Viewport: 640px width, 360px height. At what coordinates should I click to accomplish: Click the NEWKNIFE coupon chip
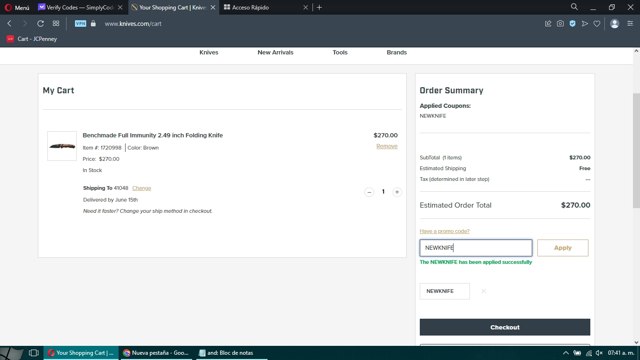pyautogui.click(x=444, y=291)
